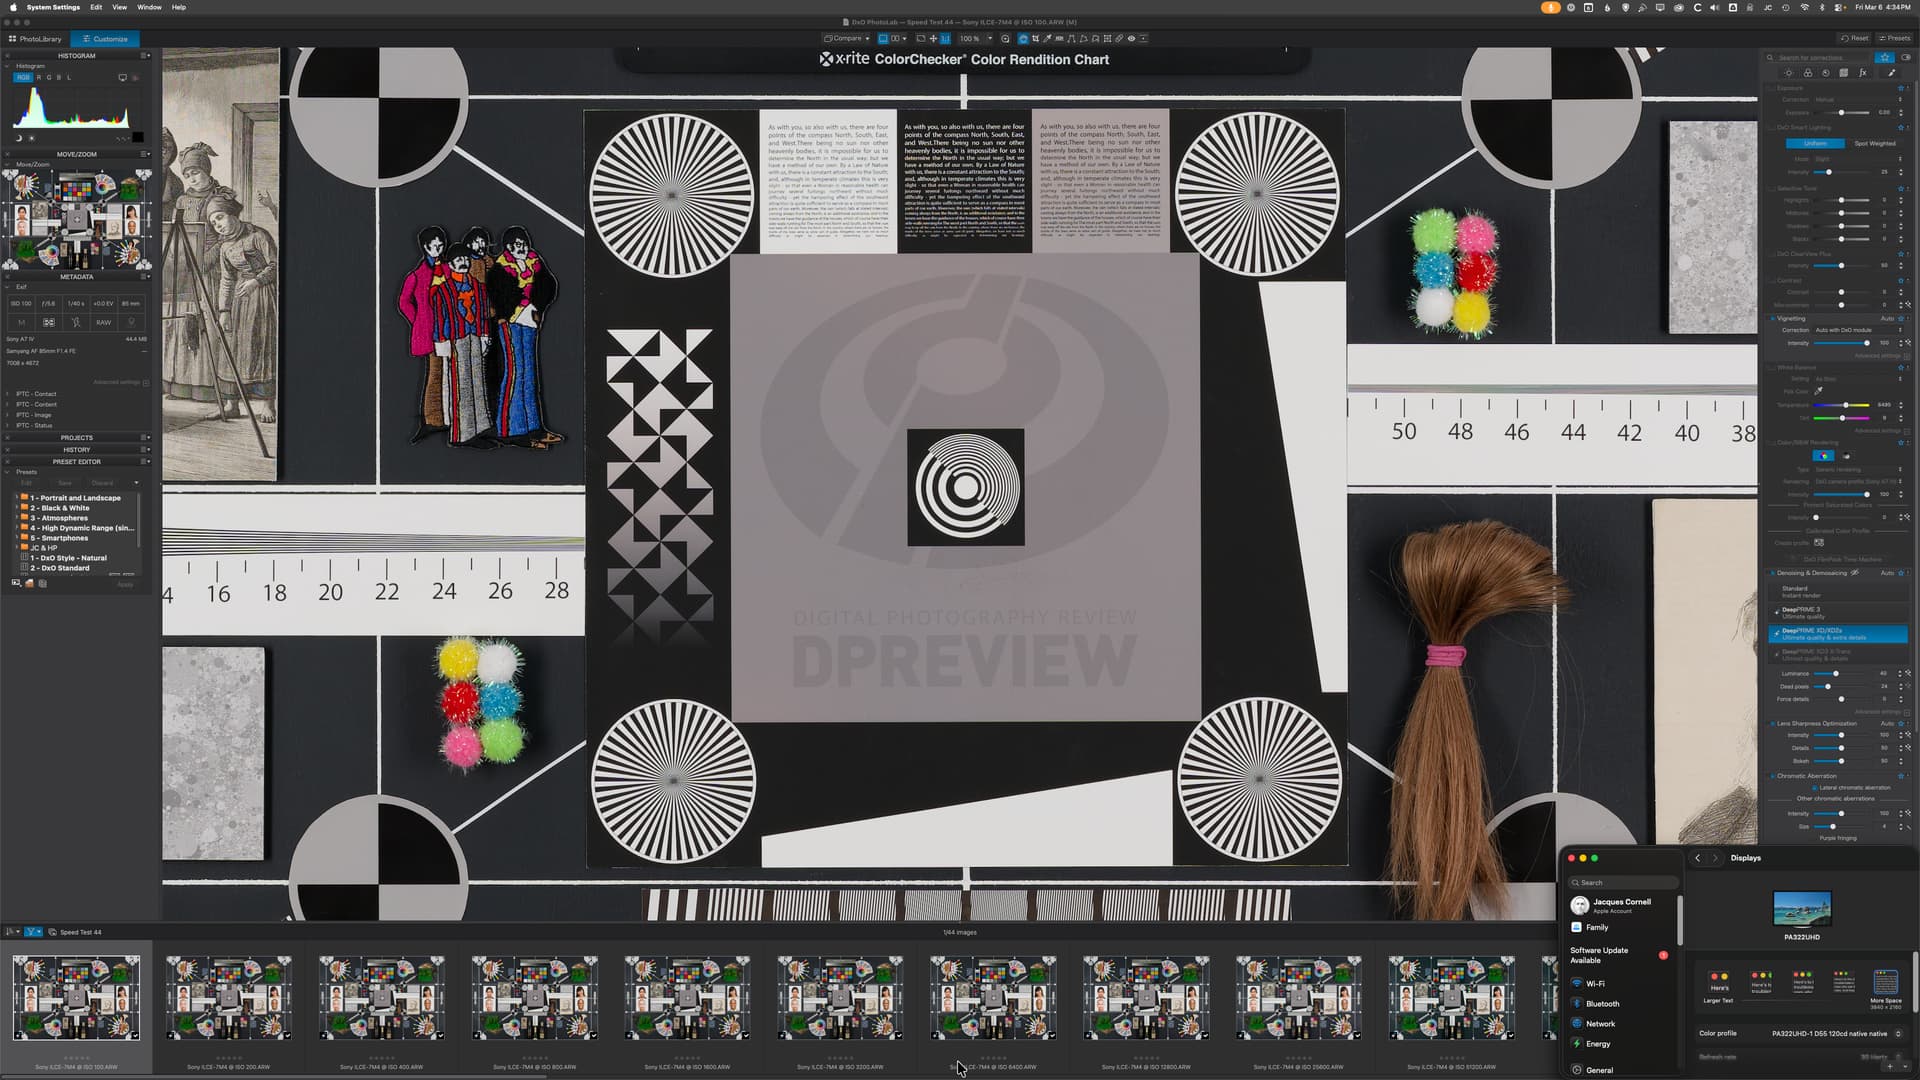The image size is (1920, 1080).
Task: Activate the white balance eyedropper tool
Action: click(1047, 38)
